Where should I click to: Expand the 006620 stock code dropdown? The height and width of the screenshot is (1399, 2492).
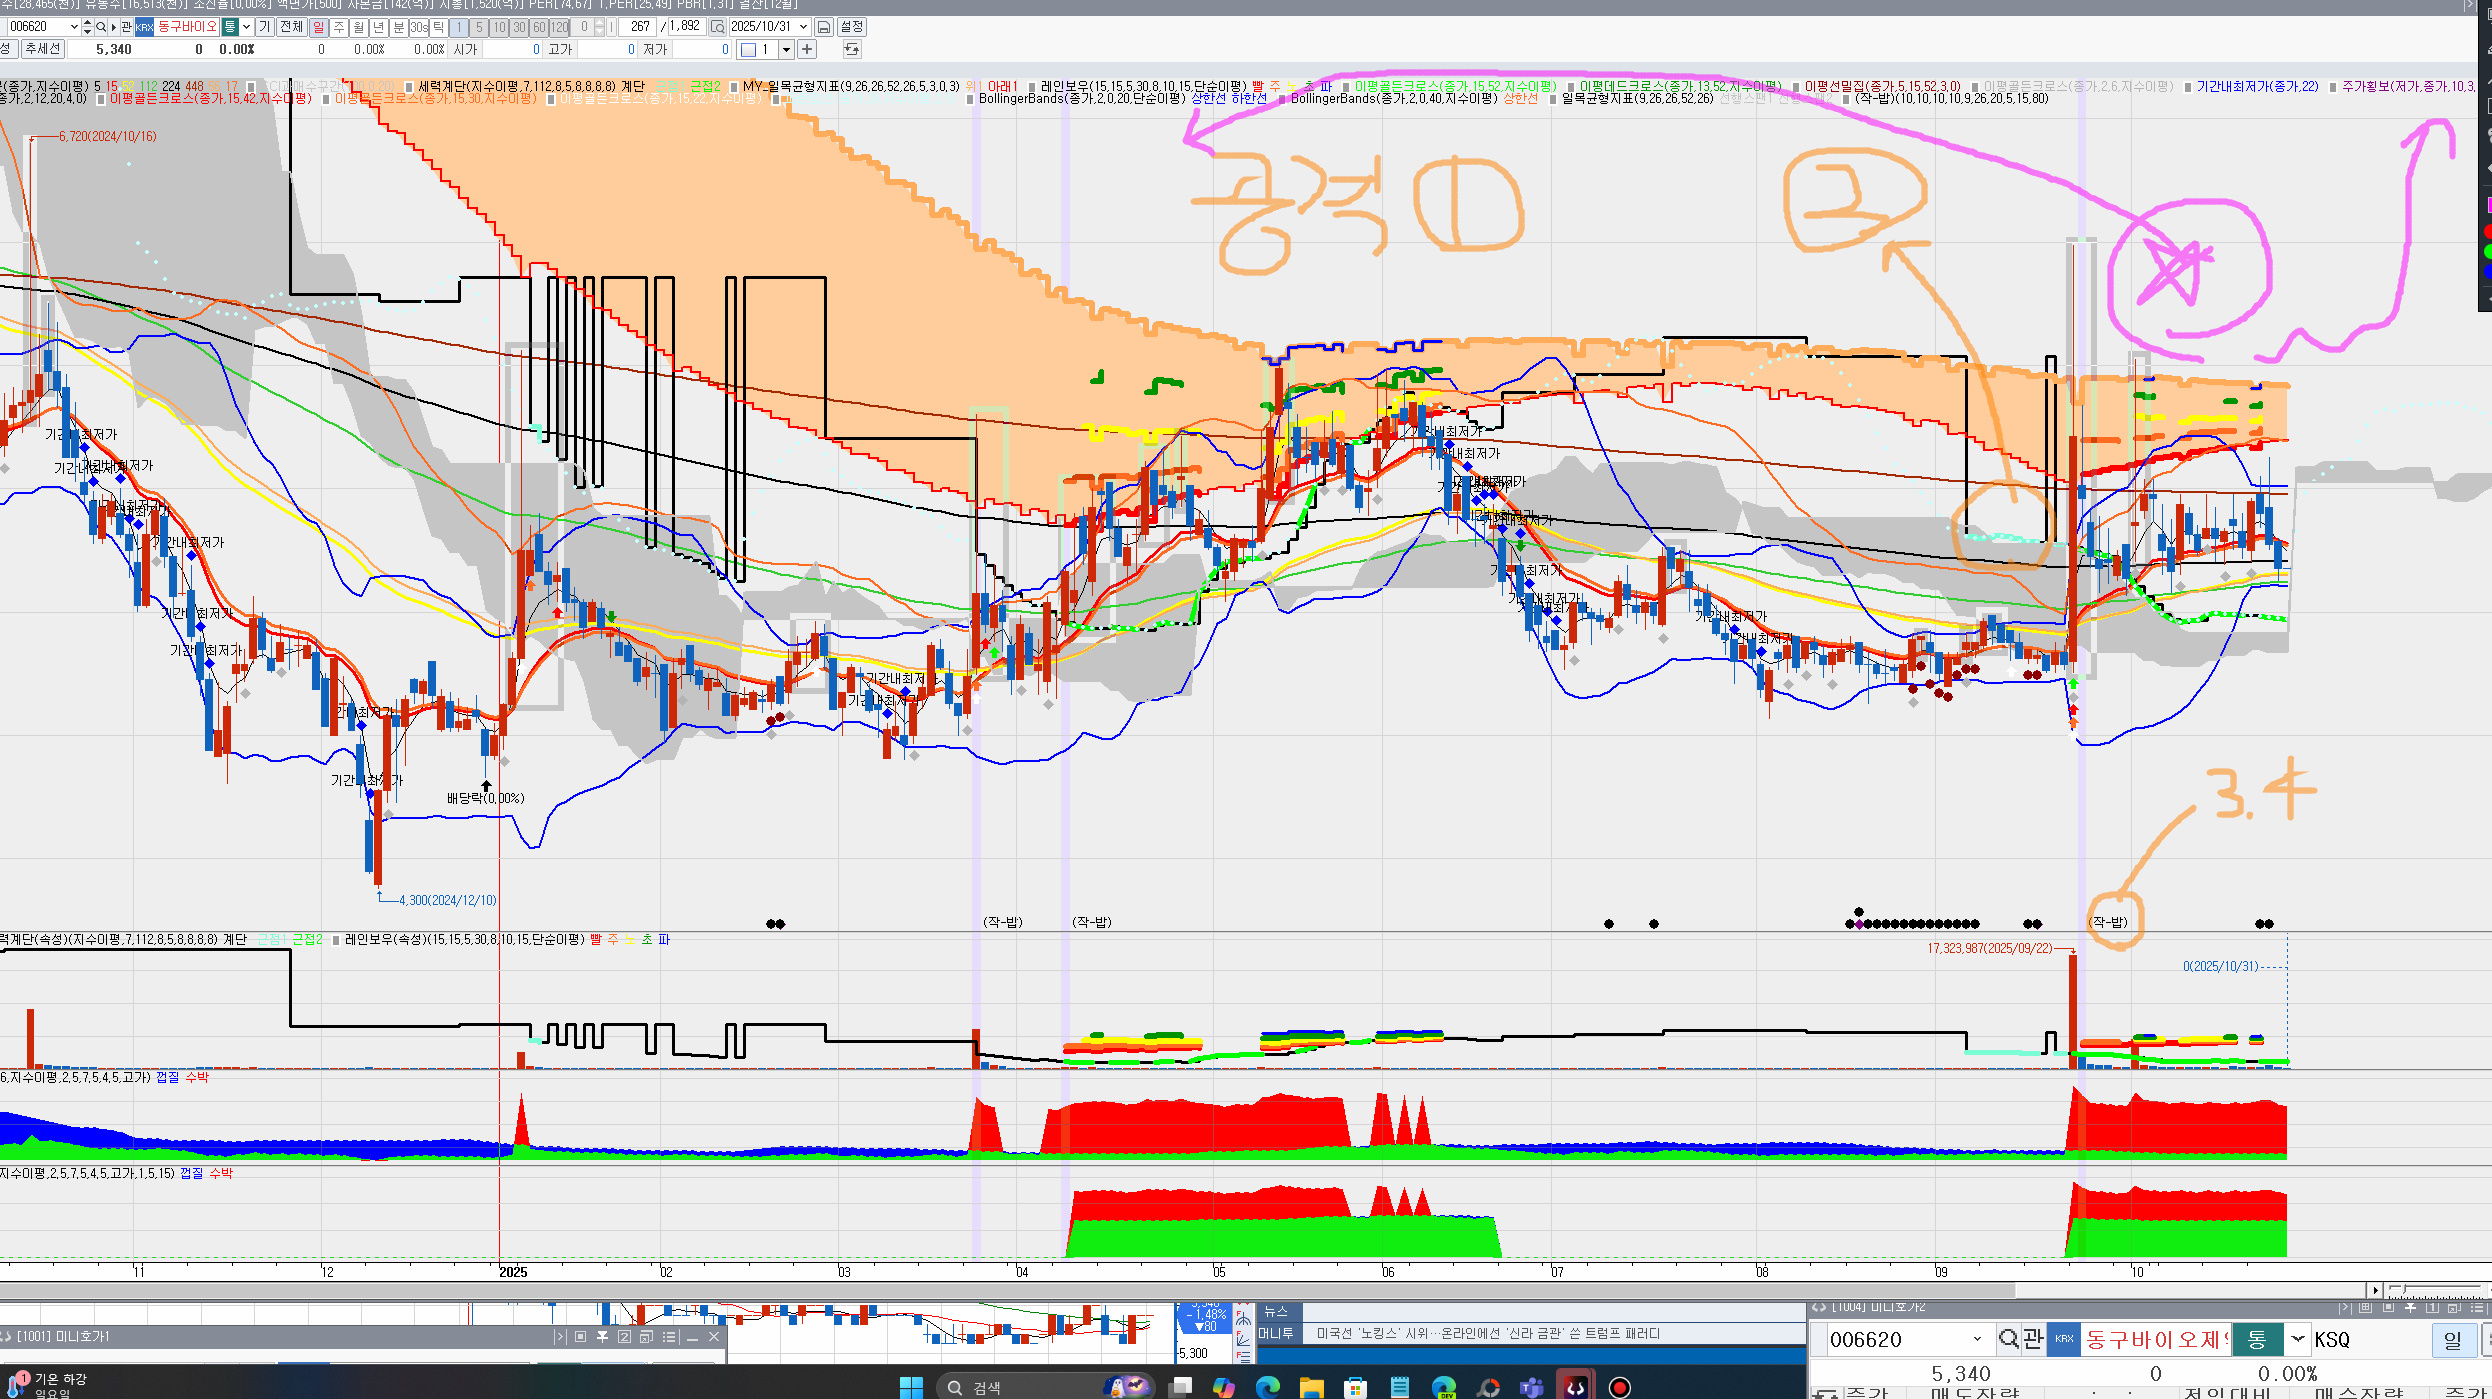click(74, 27)
